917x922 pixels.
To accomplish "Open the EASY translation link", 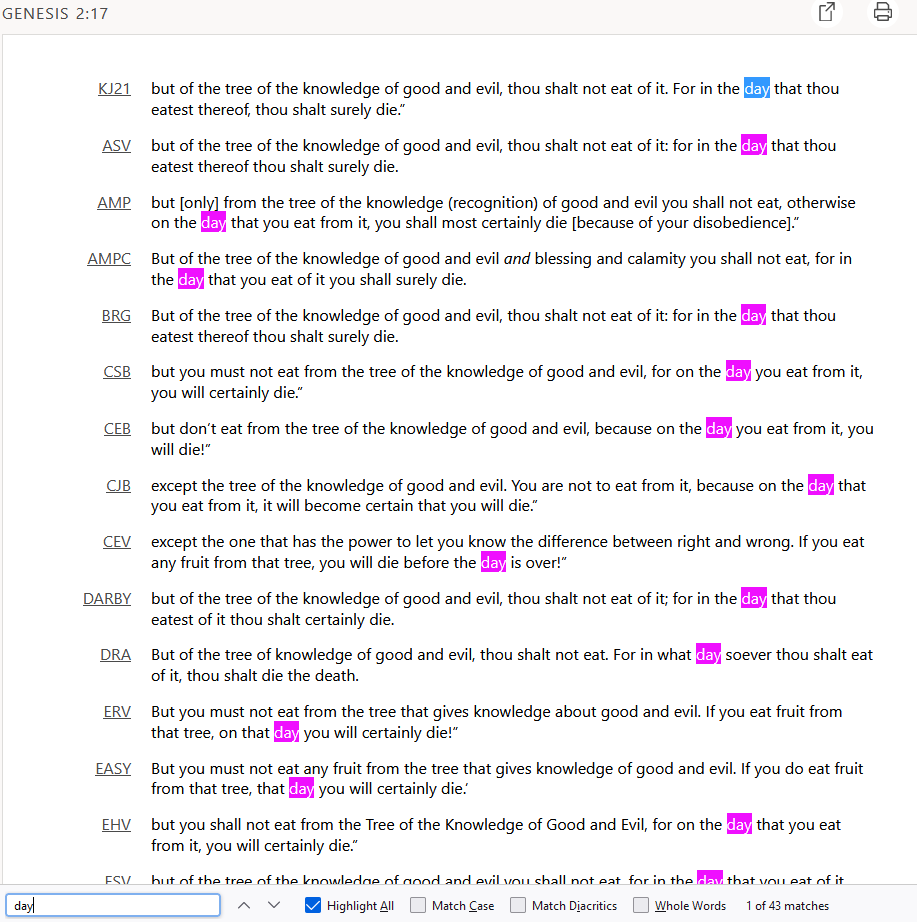I will click(x=113, y=769).
